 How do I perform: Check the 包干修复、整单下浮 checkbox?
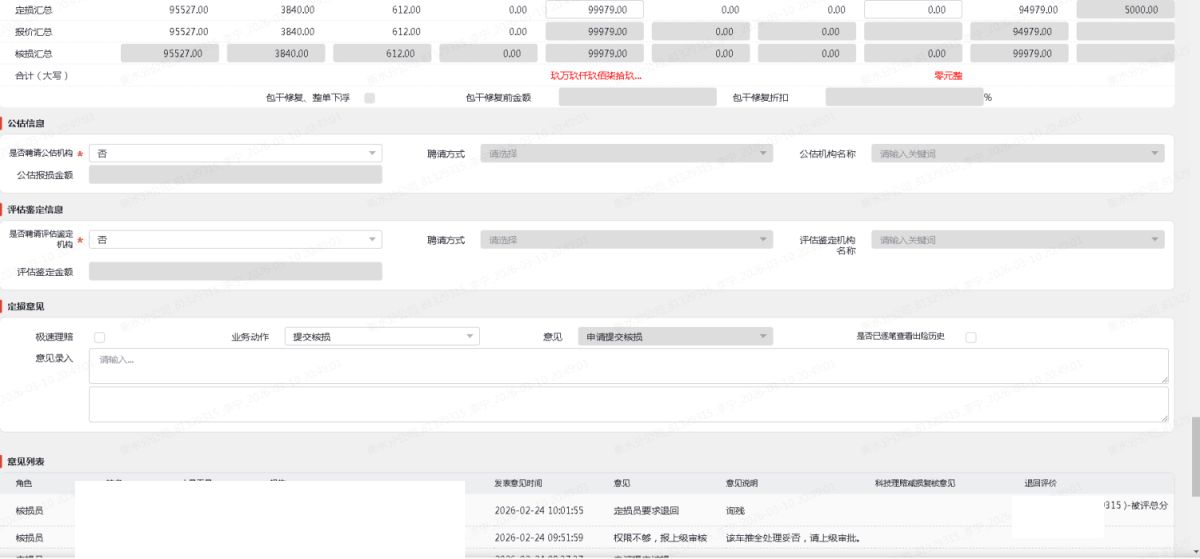click(x=370, y=98)
